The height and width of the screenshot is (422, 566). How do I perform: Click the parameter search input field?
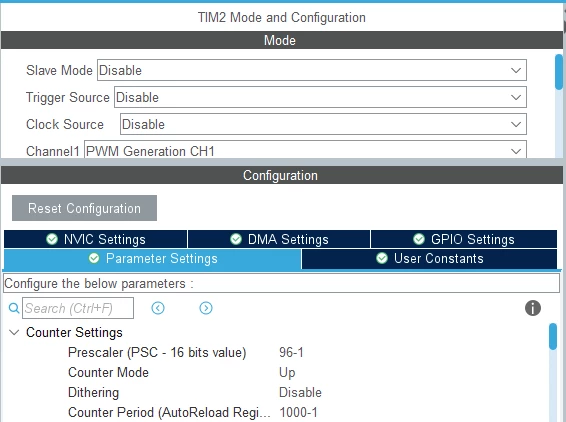78,308
